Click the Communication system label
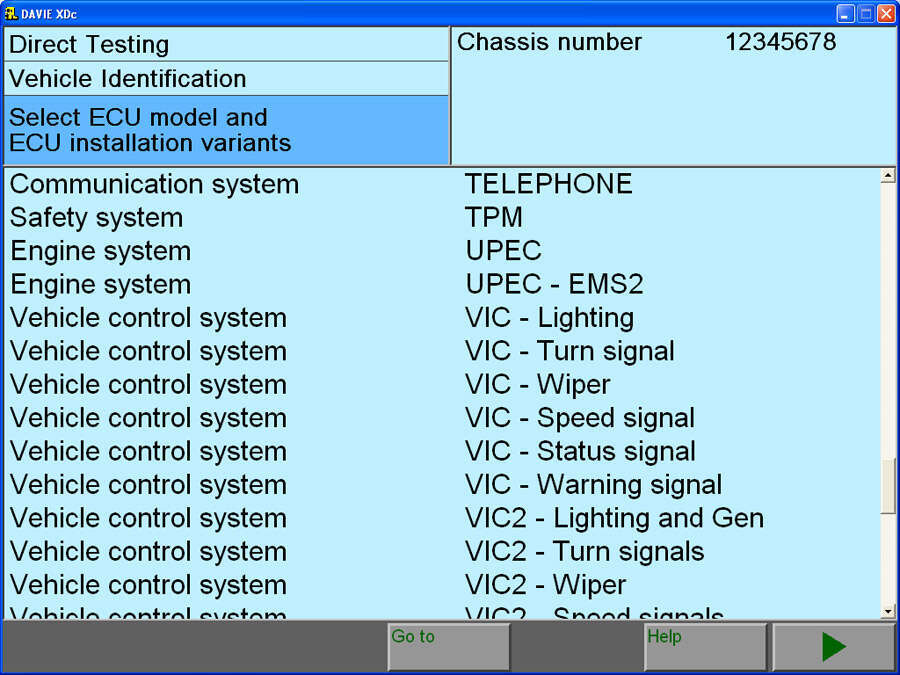 [x=154, y=185]
